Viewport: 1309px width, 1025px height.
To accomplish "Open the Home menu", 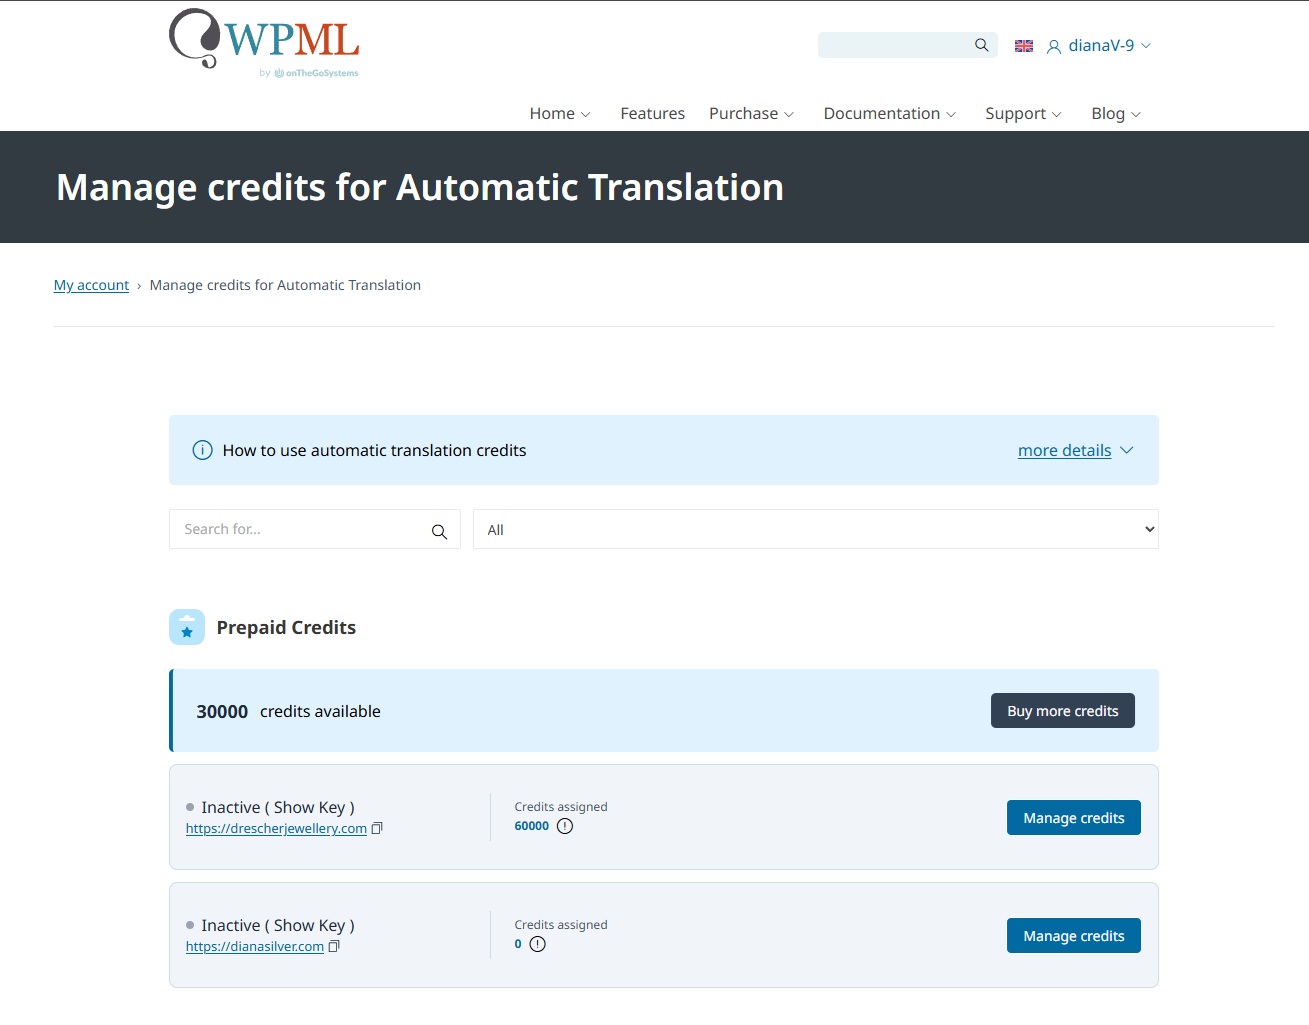I will [560, 113].
